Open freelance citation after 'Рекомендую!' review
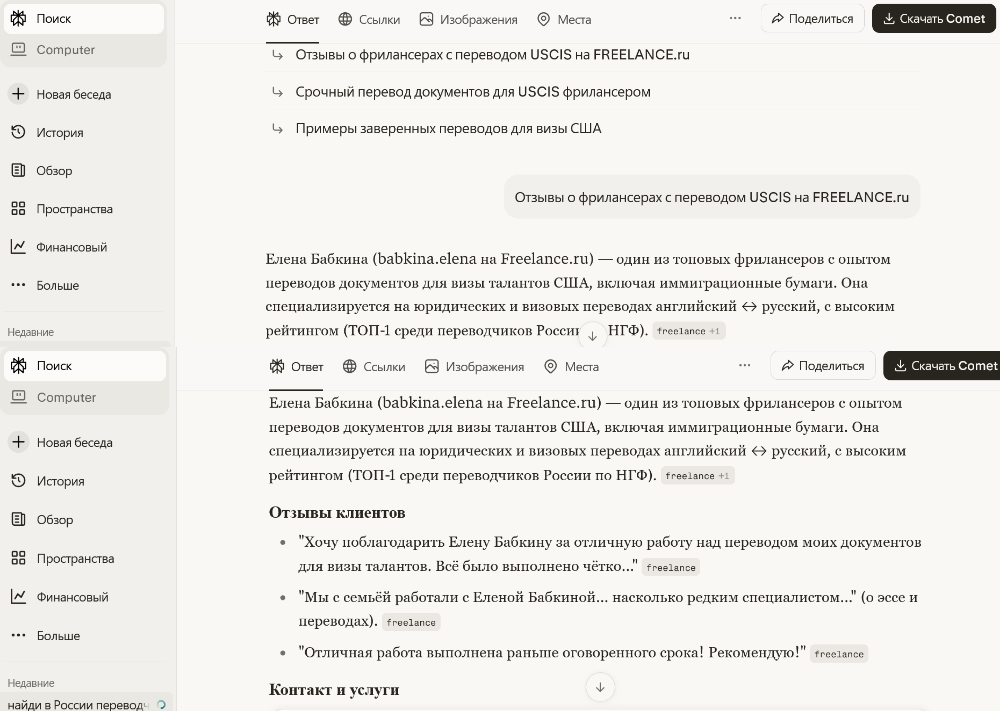This screenshot has height=711, width=1000. coord(838,654)
